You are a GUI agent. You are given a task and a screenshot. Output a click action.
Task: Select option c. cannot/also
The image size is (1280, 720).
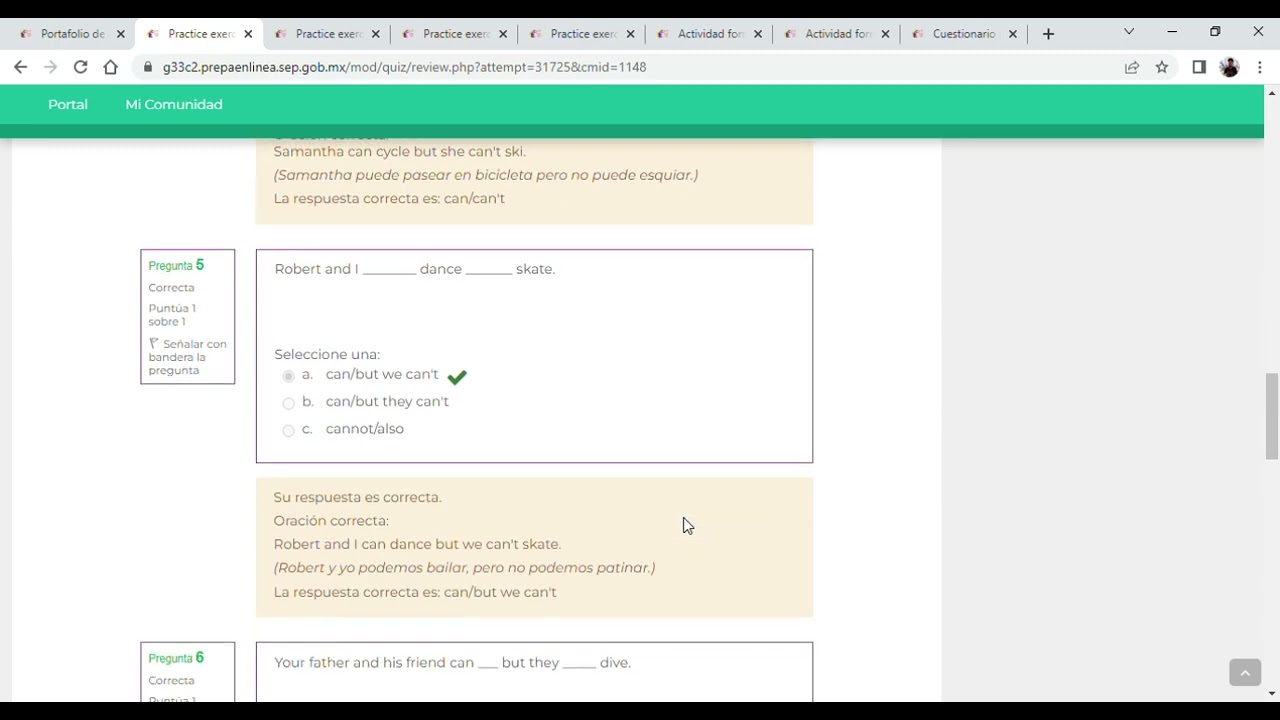point(288,430)
